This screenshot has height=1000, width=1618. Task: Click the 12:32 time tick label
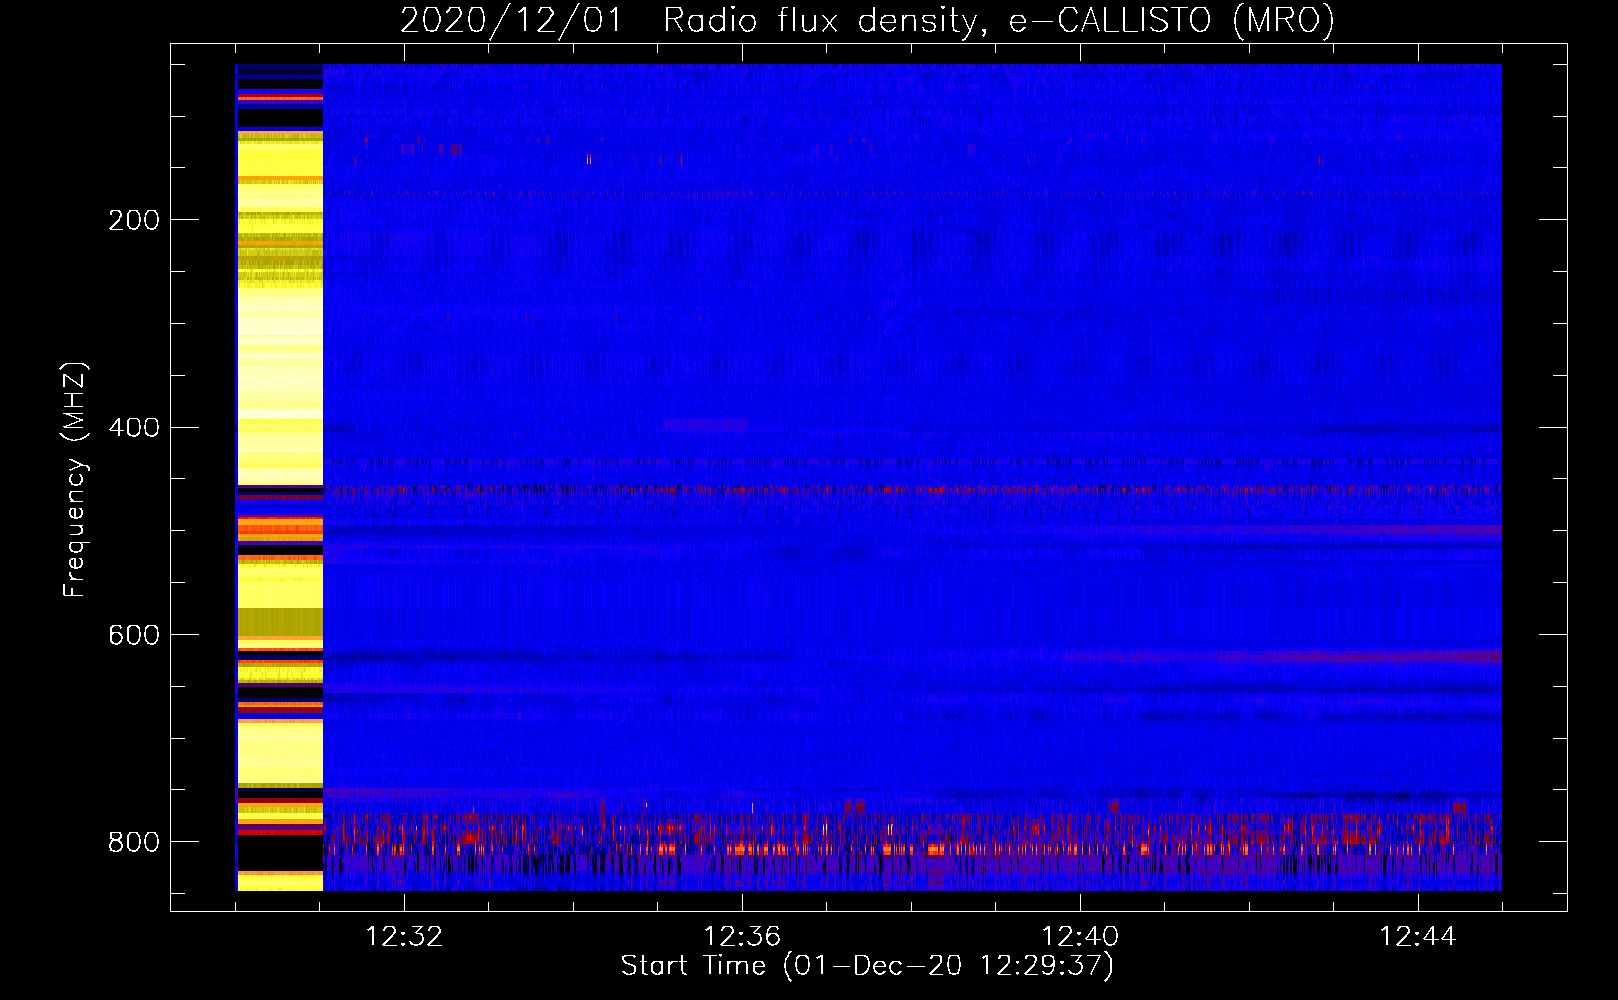[x=404, y=937]
